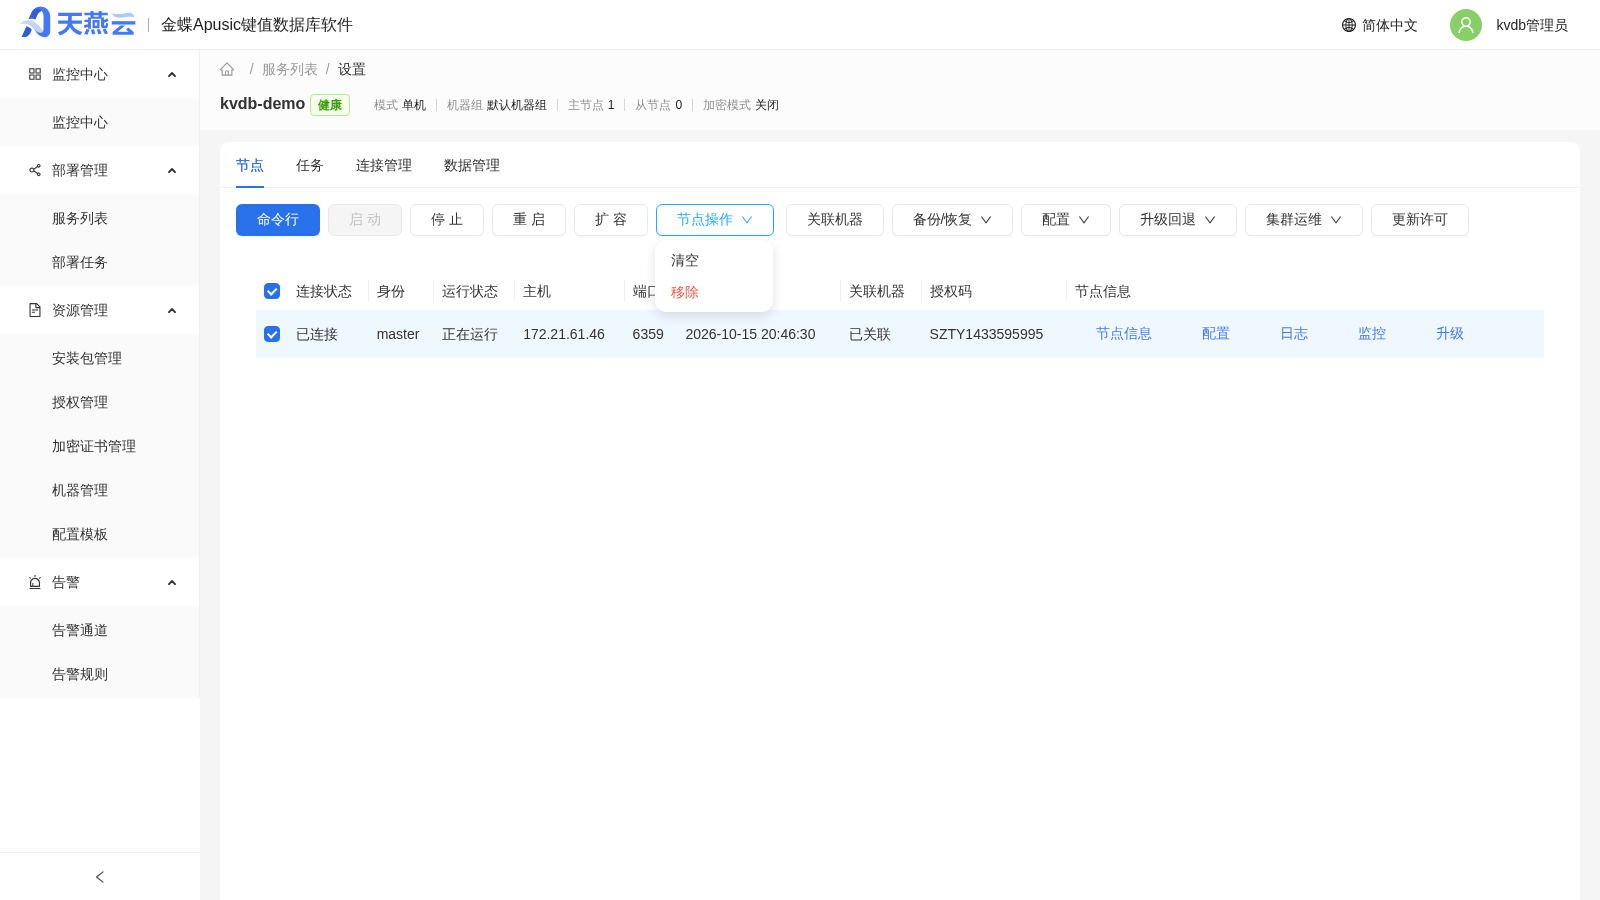Click the 更新许可 button
Viewport: 1600px width, 900px height.
1420,220
